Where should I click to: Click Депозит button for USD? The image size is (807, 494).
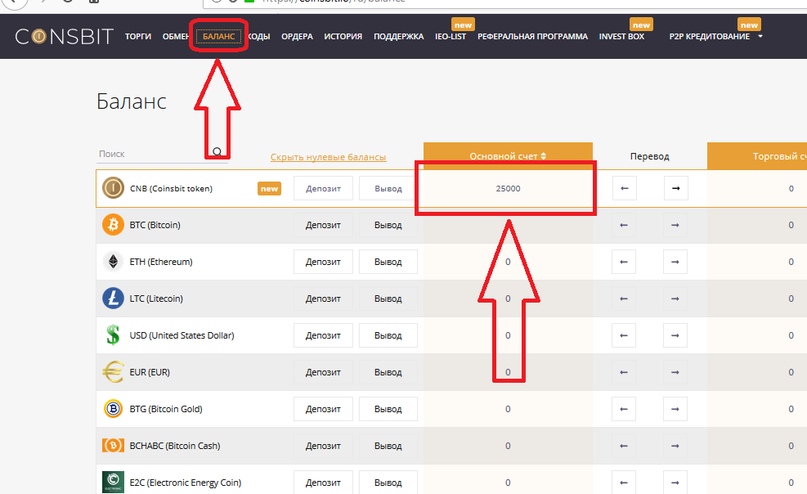pos(323,336)
